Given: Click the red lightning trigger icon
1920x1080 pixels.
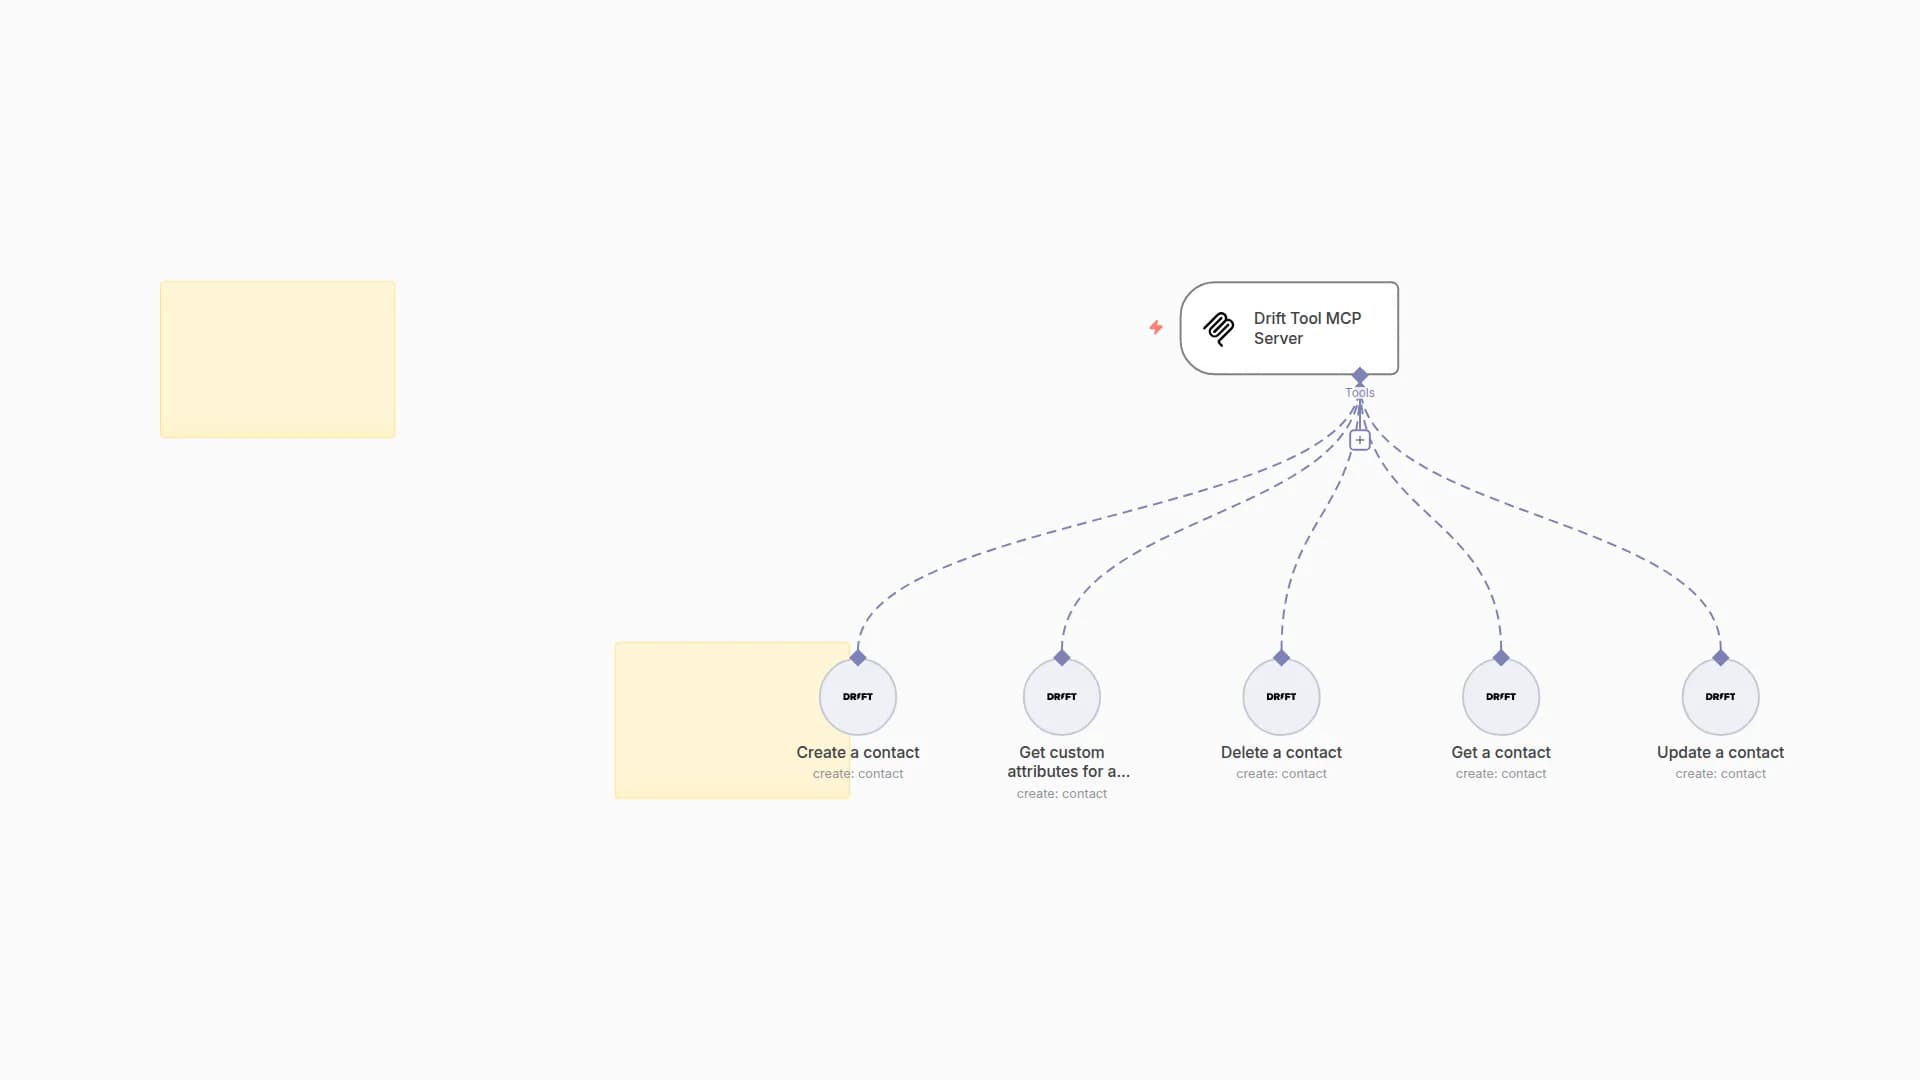Looking at the screenshot, I should click(x=1156, y=327).
